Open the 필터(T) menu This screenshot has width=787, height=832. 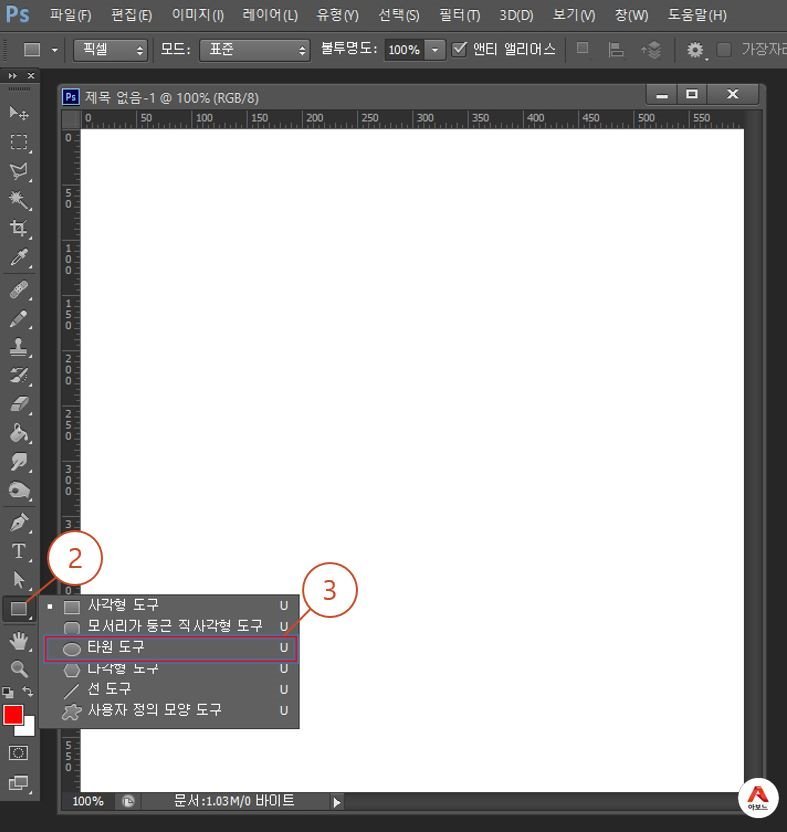460,15
